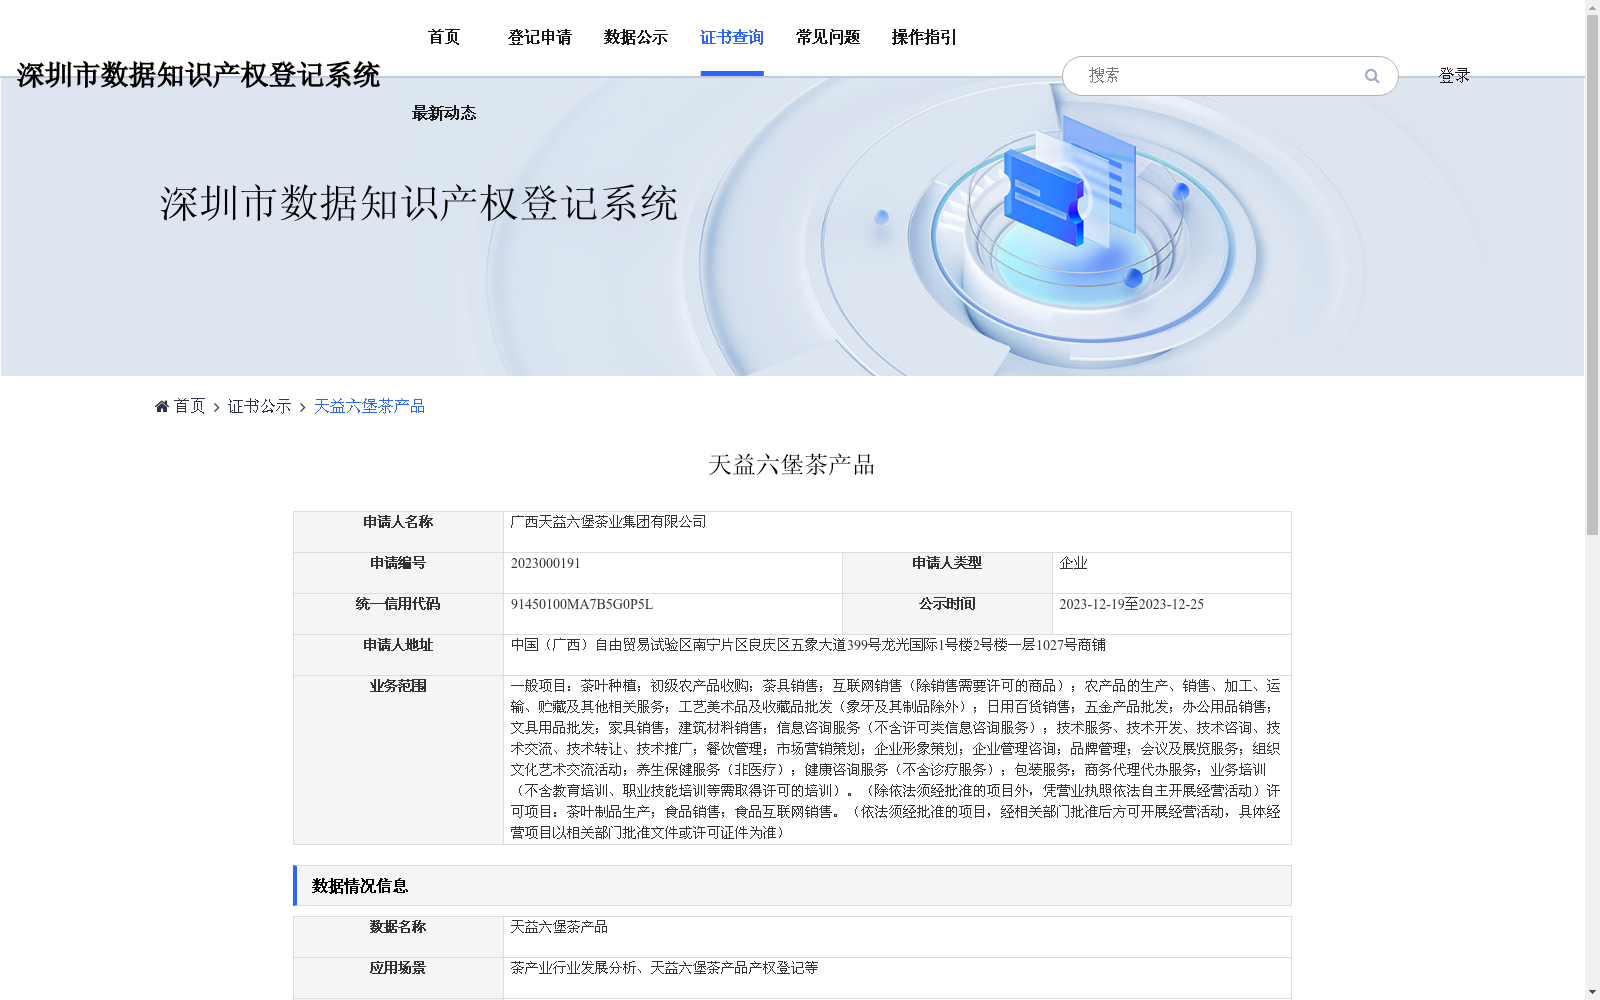Select application number 2023000191
This screenshot has height=1000, width=1600.
[x=545, y=563]
